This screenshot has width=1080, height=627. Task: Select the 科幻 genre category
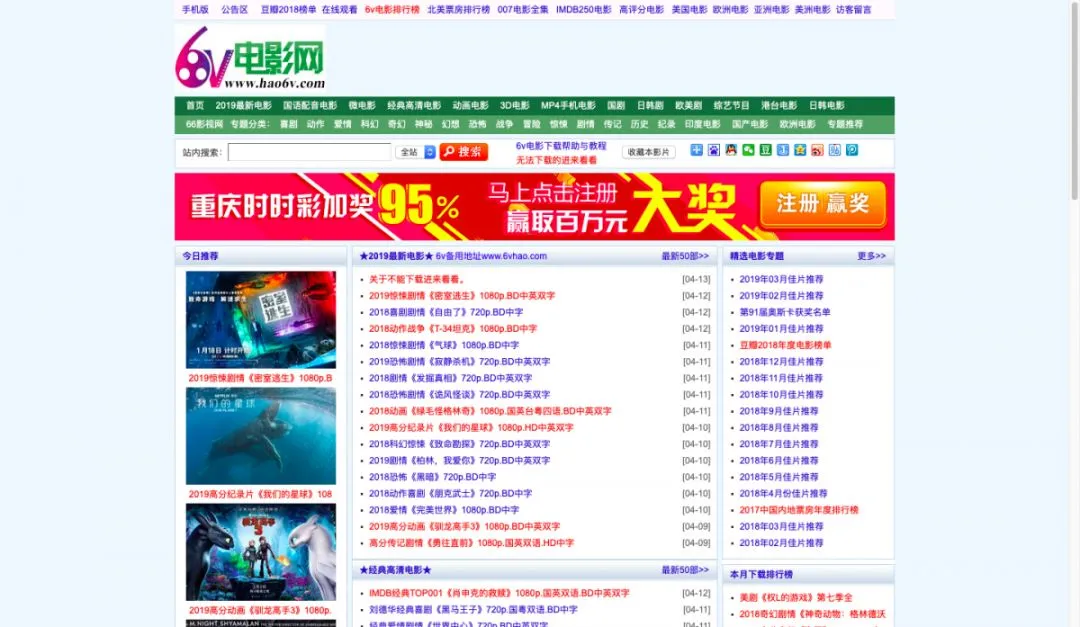point(369,124)
